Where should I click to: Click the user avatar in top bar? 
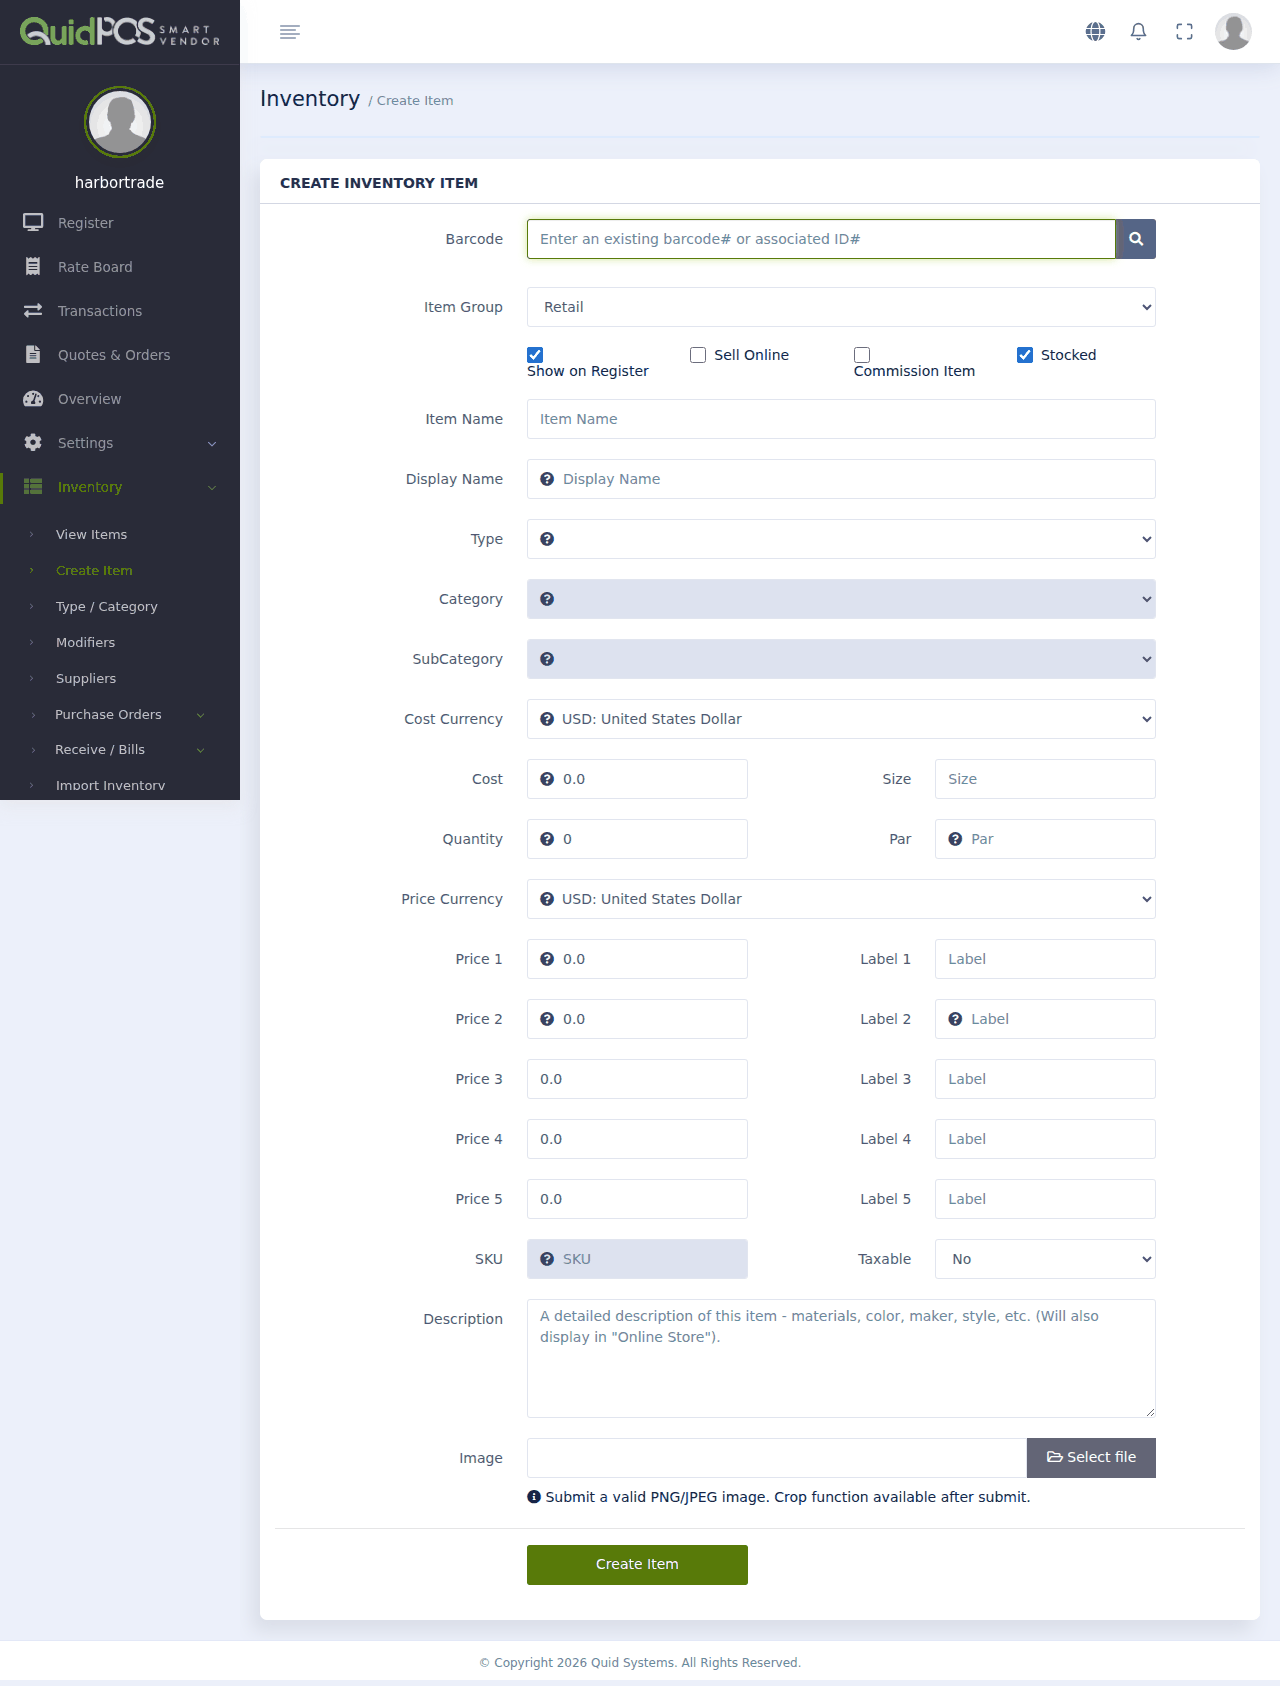click(1233, 32)
